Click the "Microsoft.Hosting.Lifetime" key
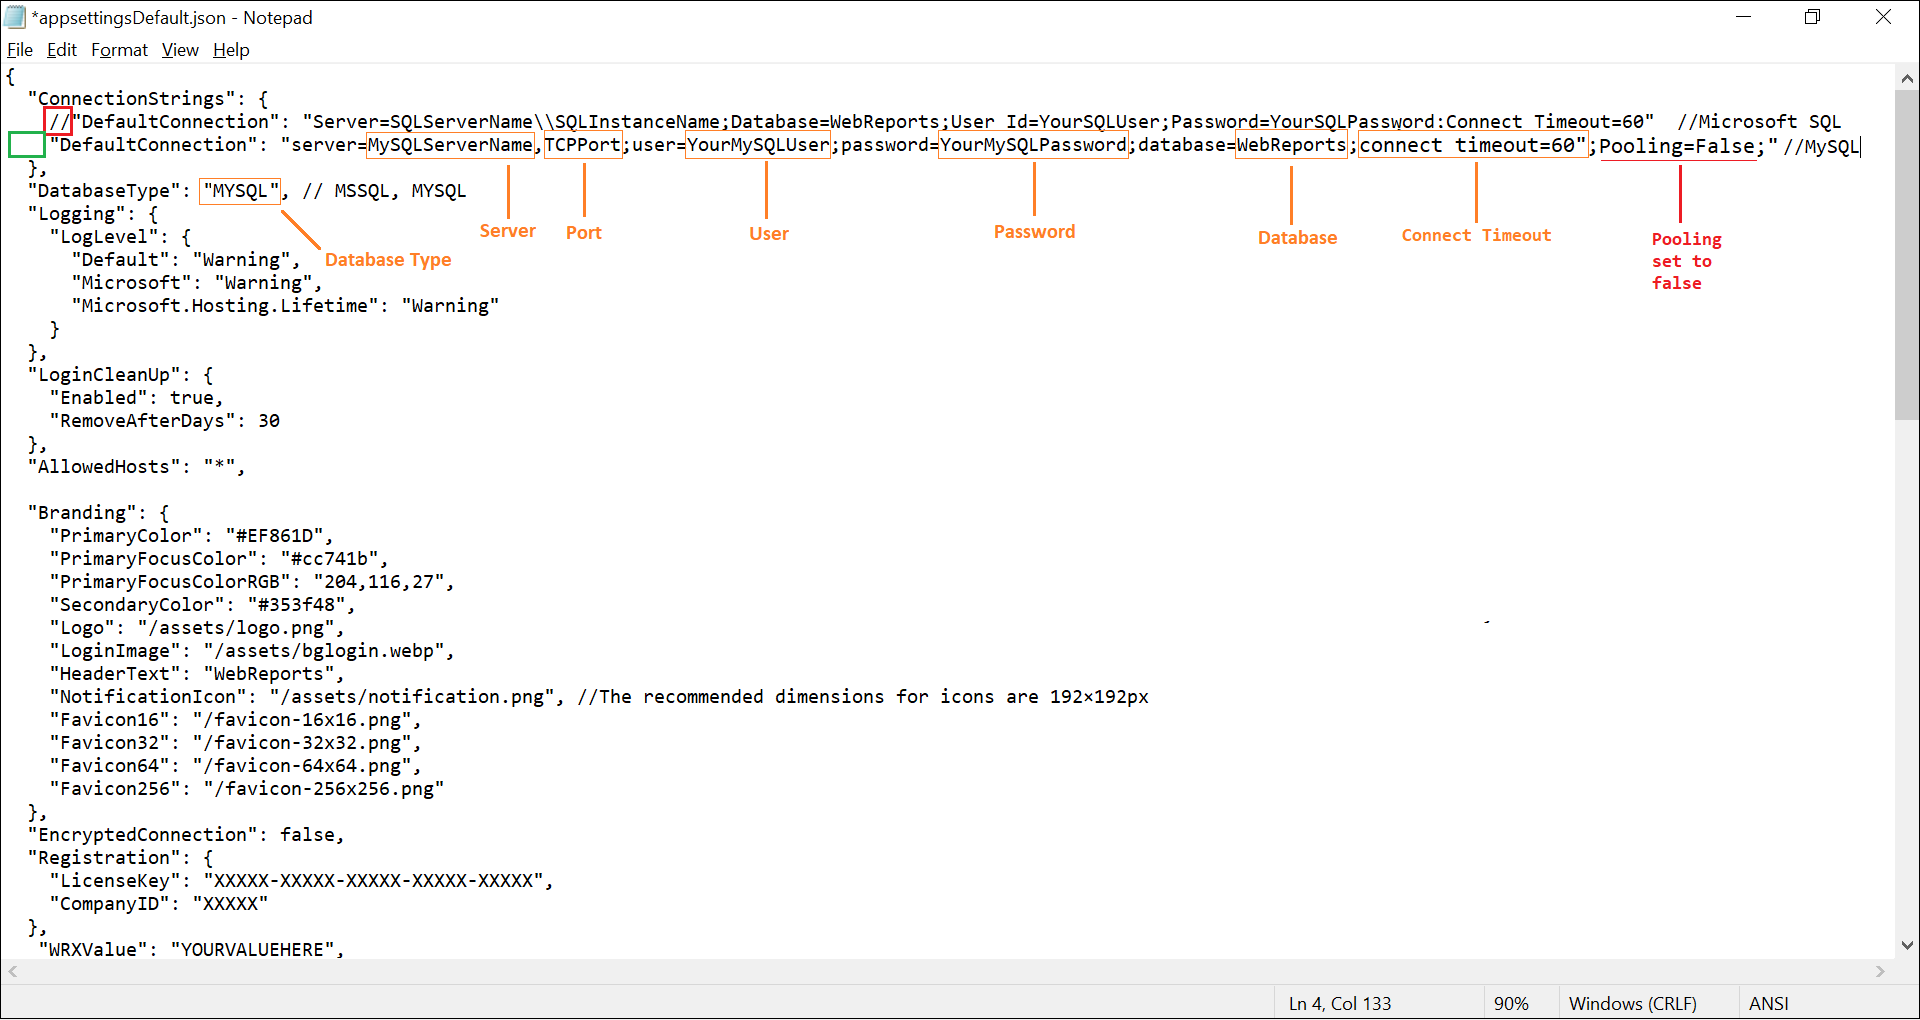1920x1020 pixels. click(225, 306)
